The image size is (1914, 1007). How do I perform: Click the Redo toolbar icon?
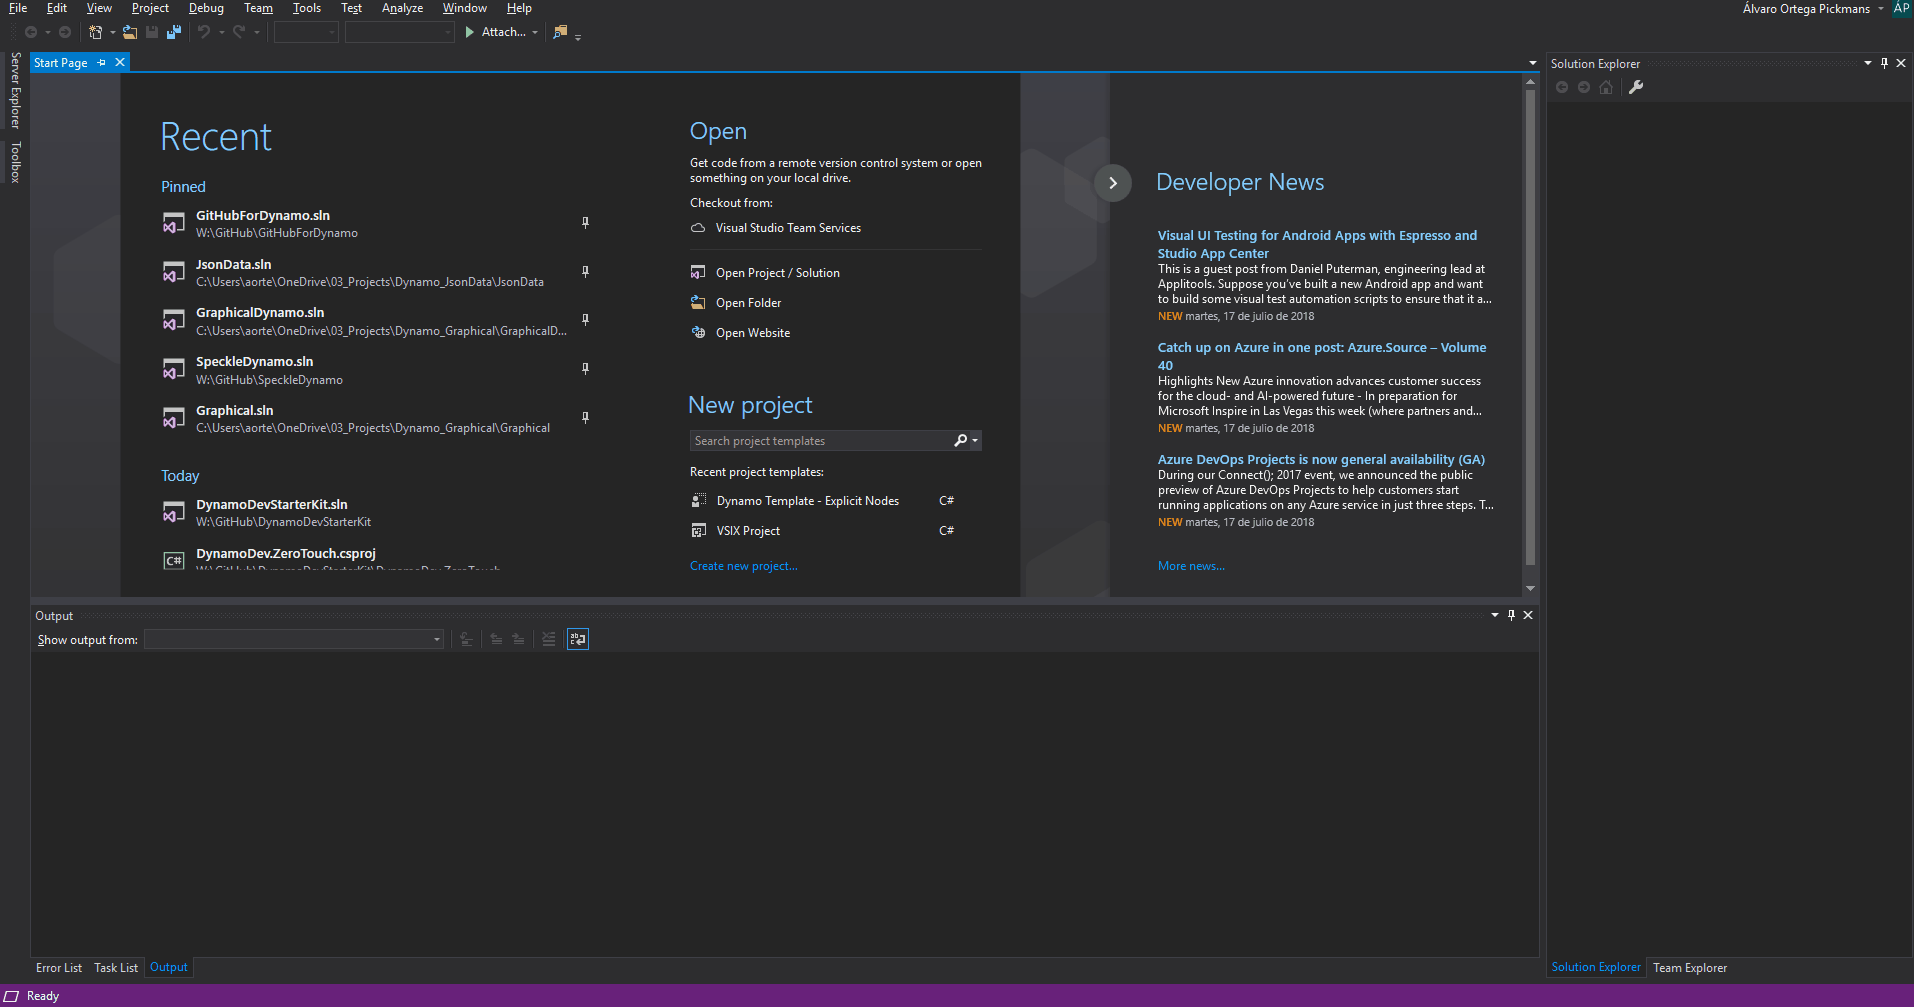coord(239,32)
